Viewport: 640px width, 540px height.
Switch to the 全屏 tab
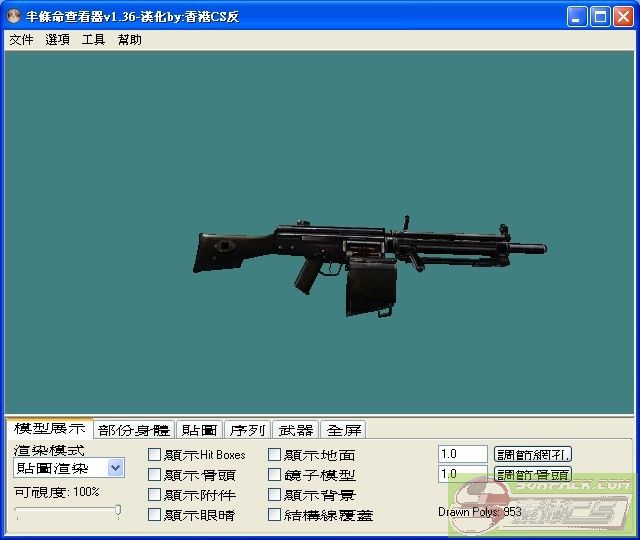tap(343, 430)
